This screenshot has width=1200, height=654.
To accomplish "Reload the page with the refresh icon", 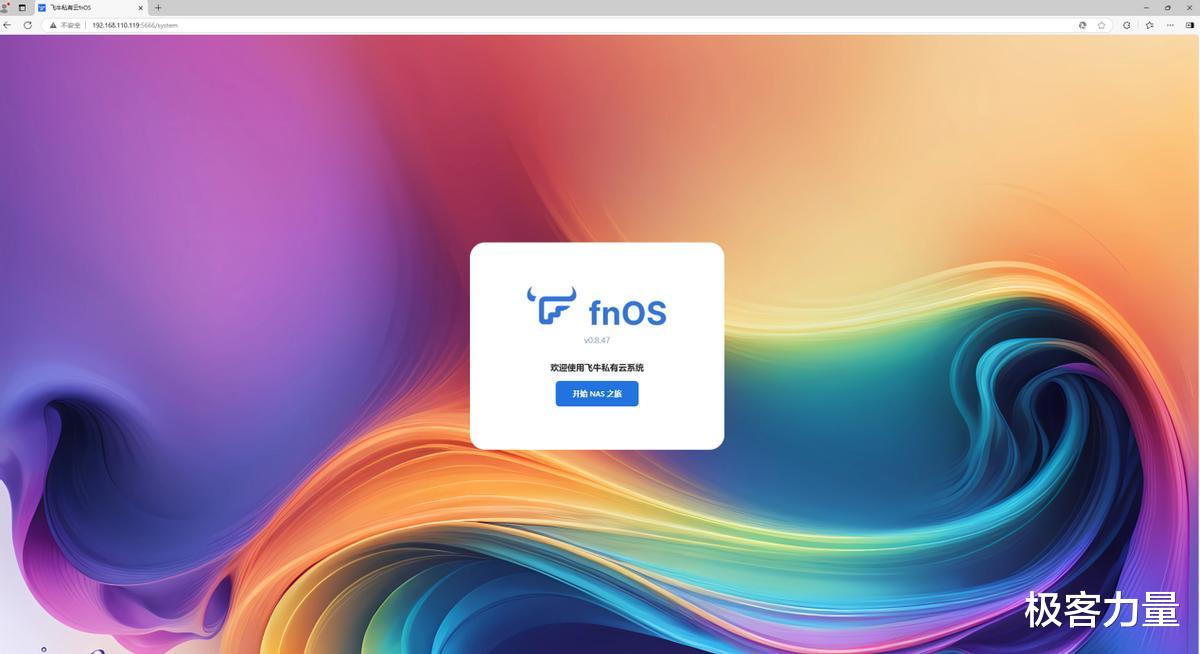I will (x=28, y=25).
